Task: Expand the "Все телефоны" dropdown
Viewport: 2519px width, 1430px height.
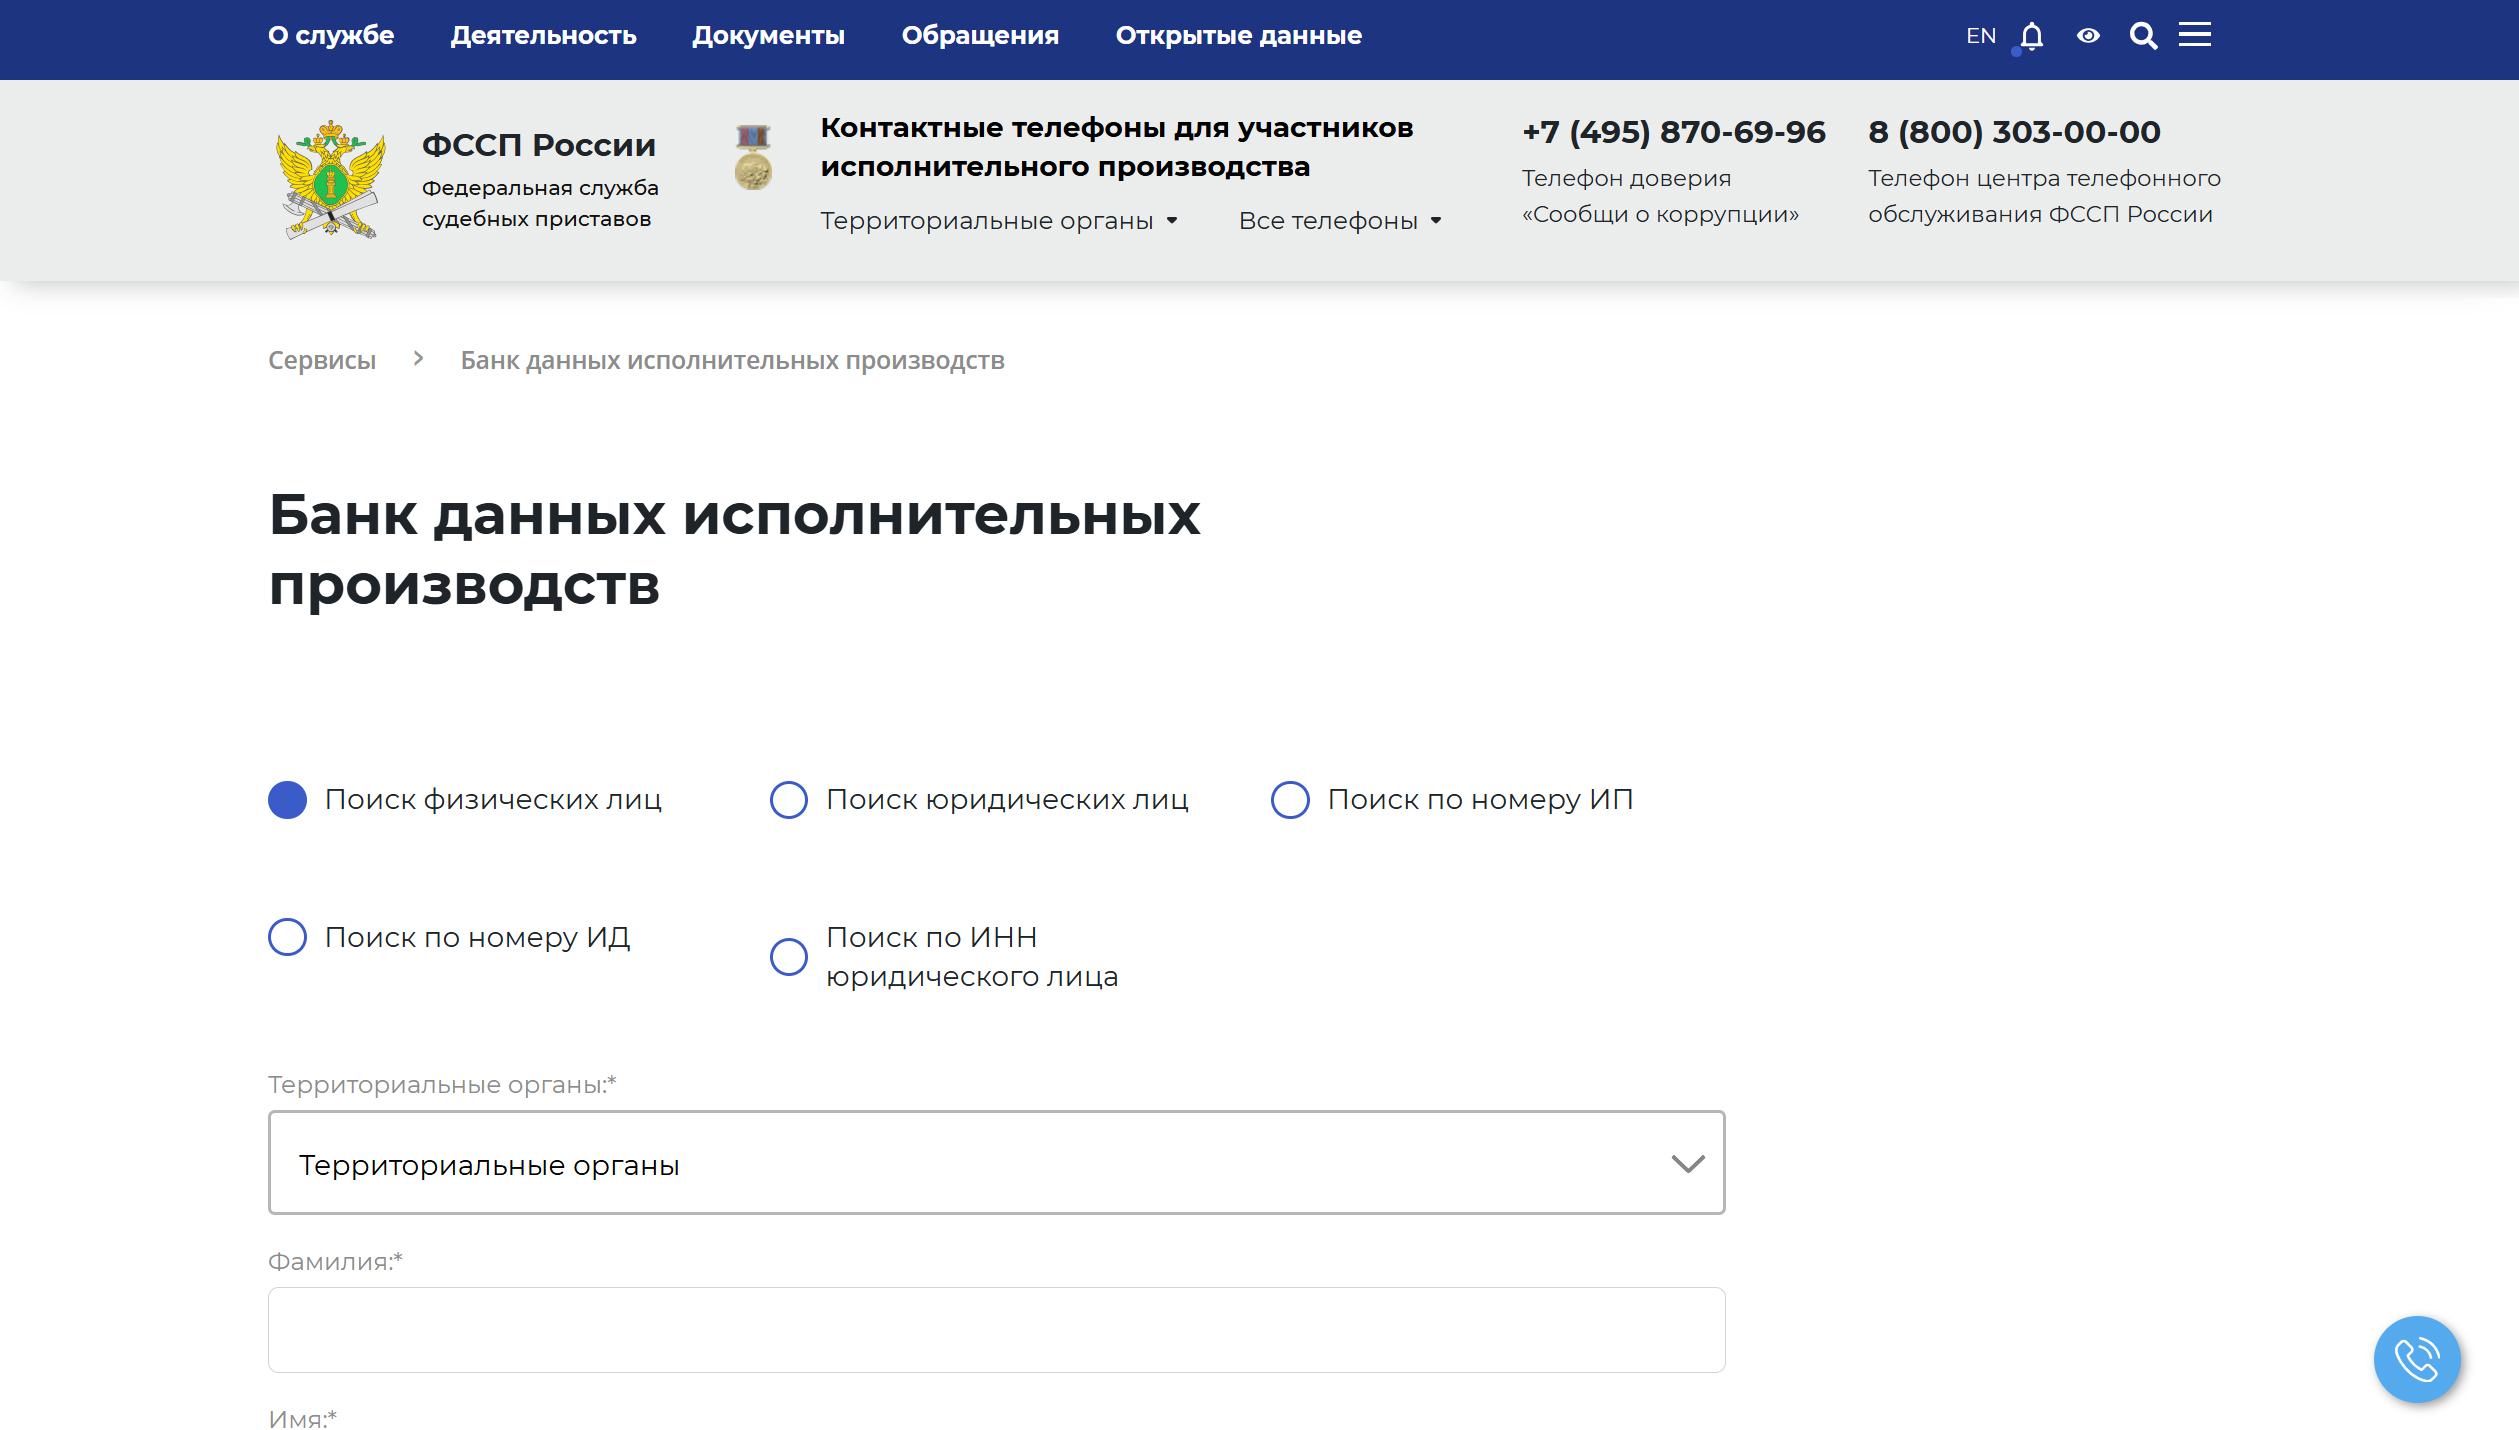Action: pyautogui.click(x=1339, y=221)
